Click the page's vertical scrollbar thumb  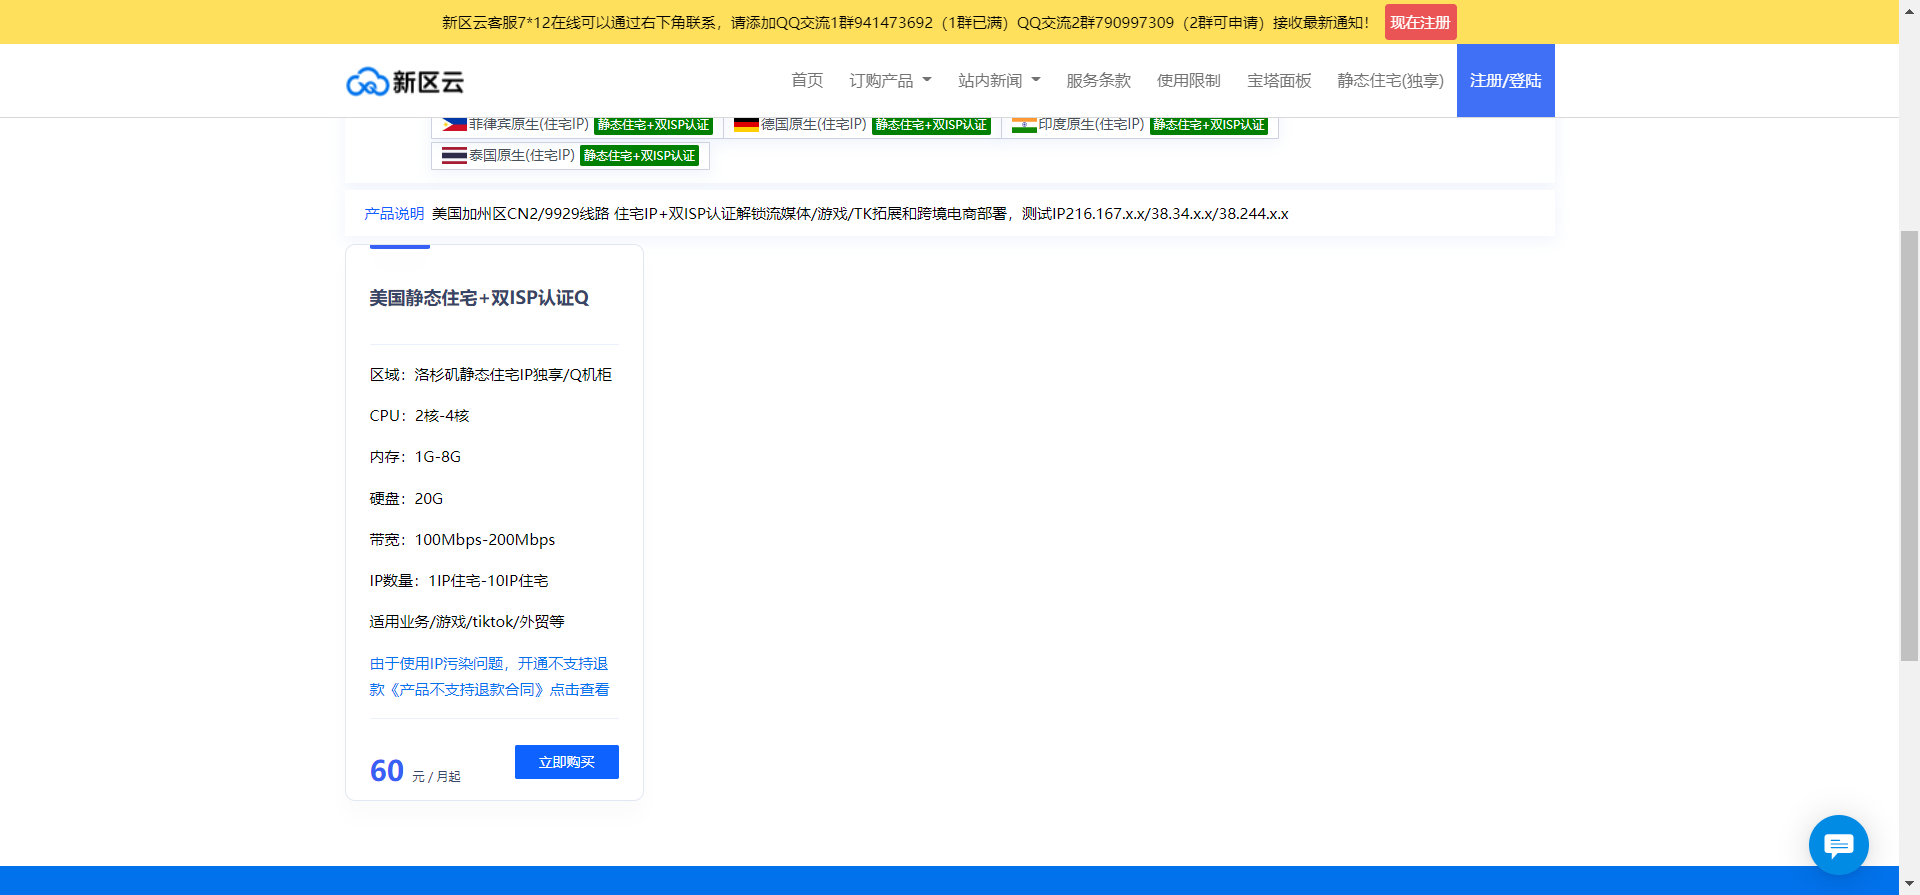[x=1909, y=445]
